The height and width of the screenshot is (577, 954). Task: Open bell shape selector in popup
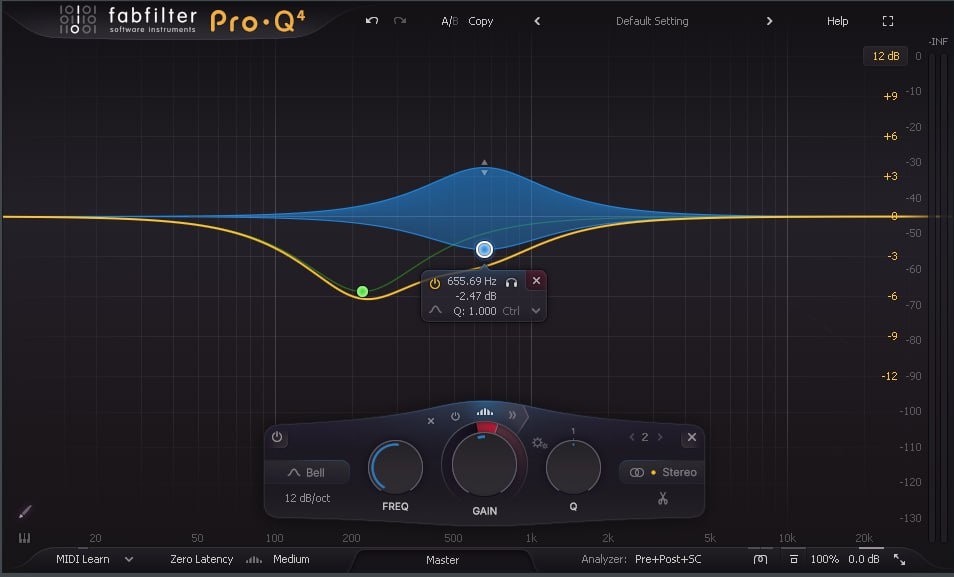[435, 310]
